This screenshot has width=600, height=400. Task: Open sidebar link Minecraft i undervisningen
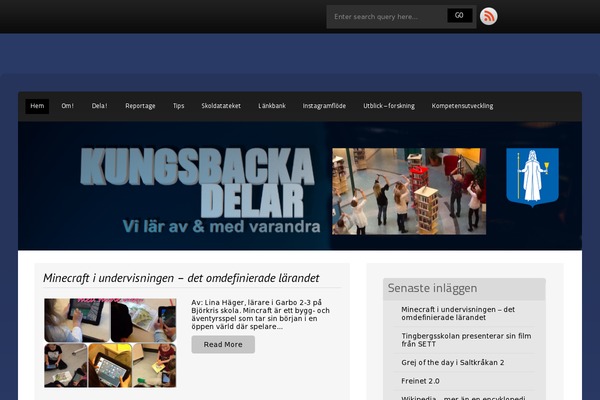click(458, 313)
